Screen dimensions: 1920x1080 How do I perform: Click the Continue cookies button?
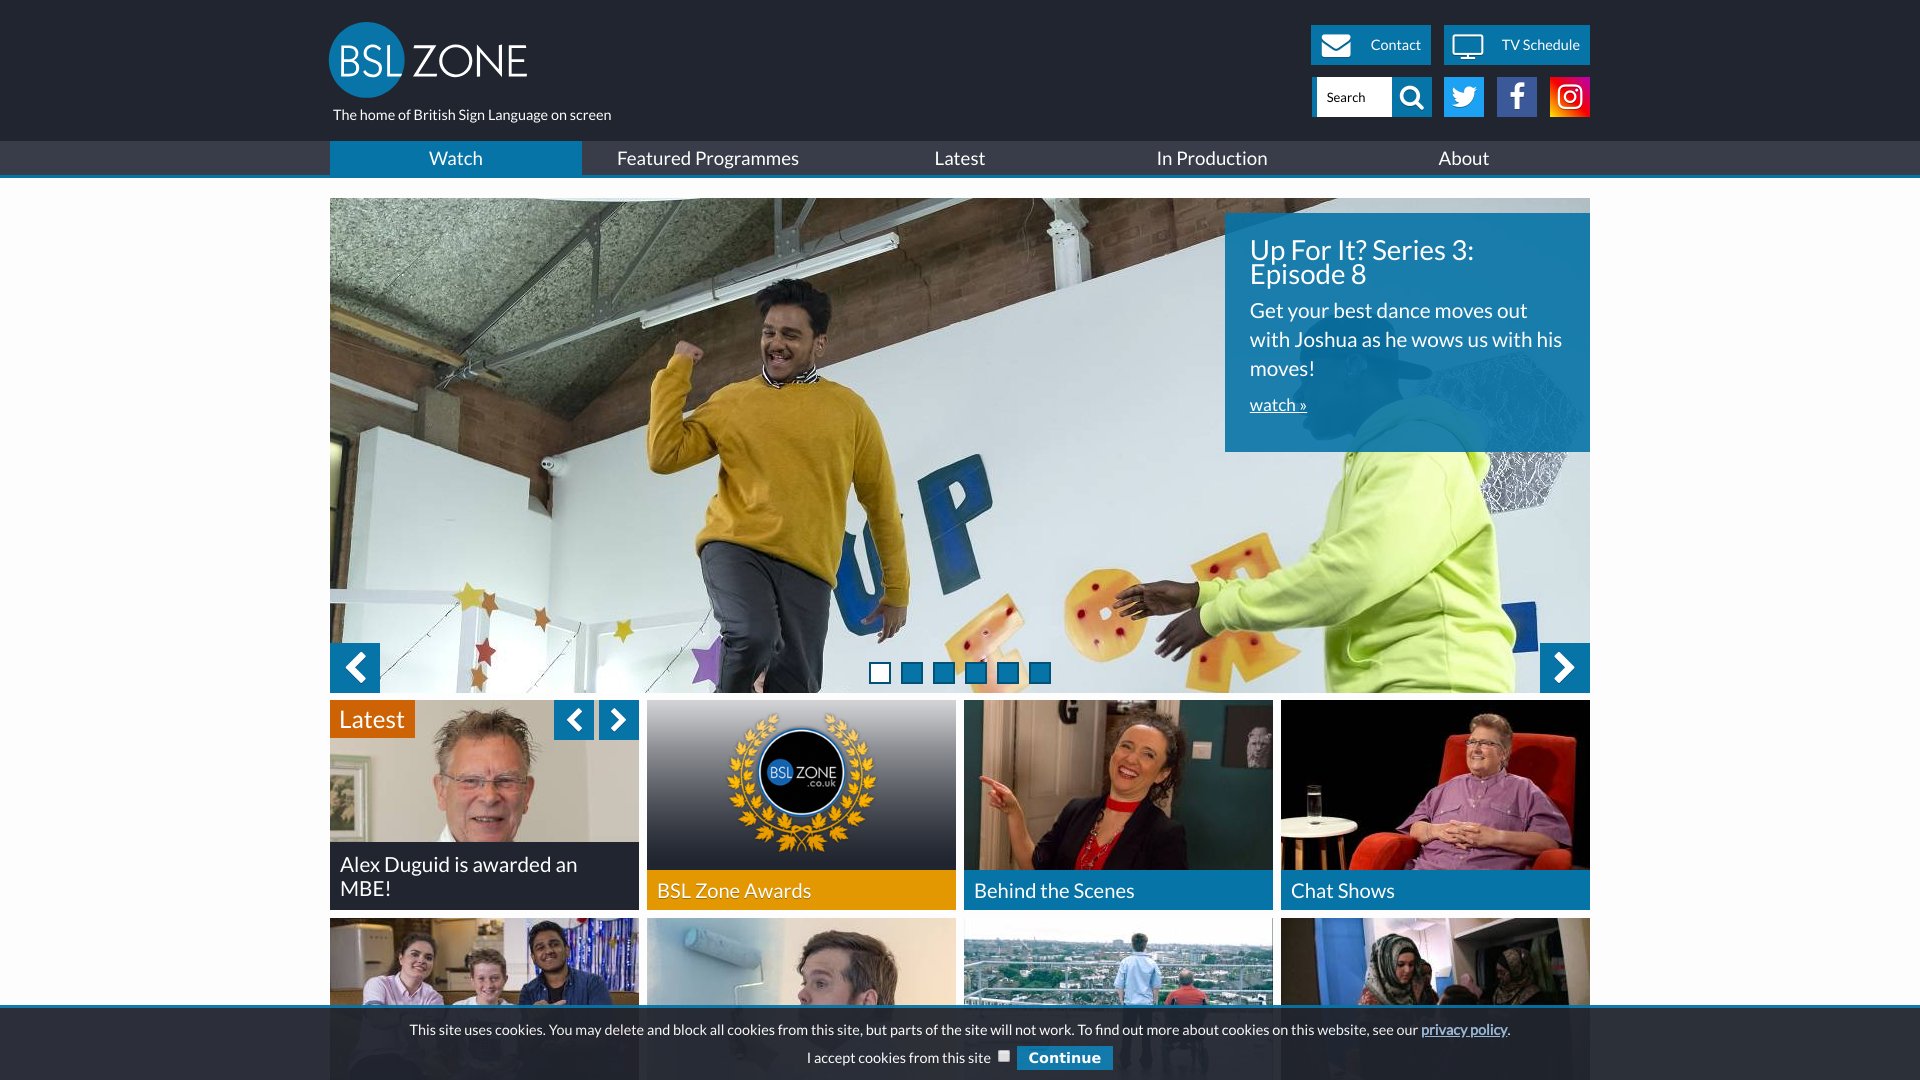(1064, 1058)
